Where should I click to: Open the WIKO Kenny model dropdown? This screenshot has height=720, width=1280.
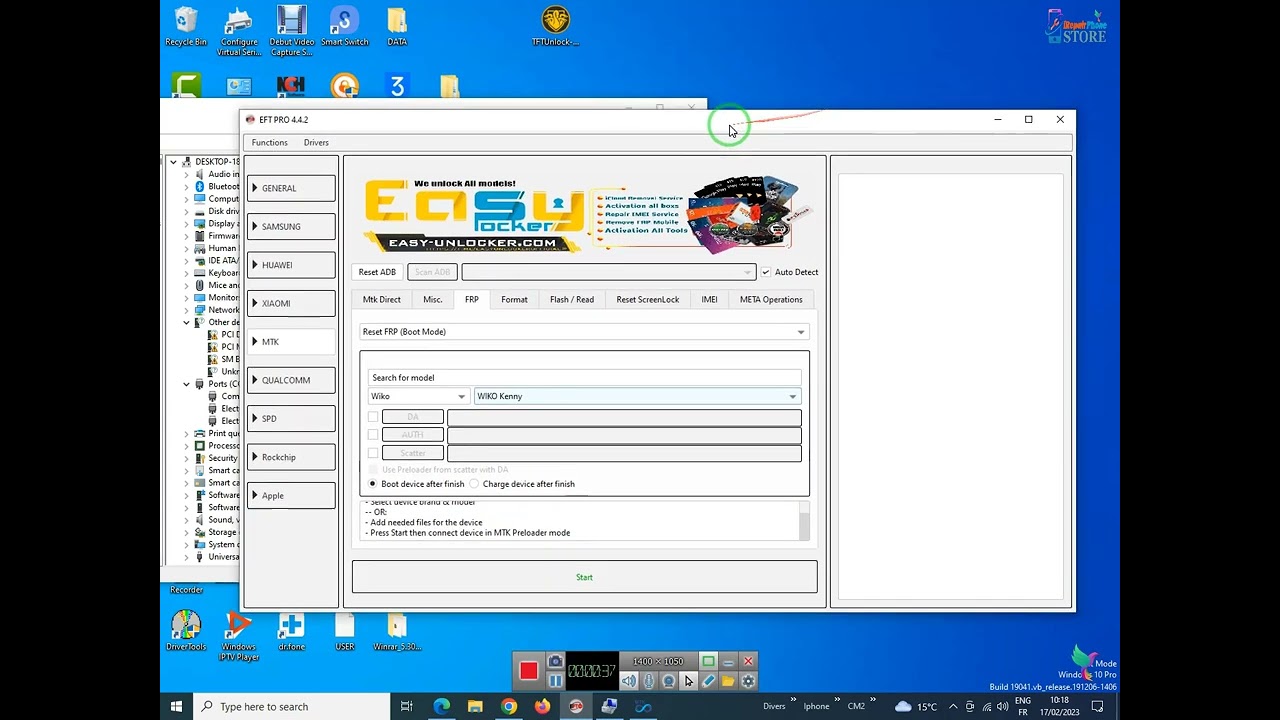pyautogui.click(x=637, y=396)
